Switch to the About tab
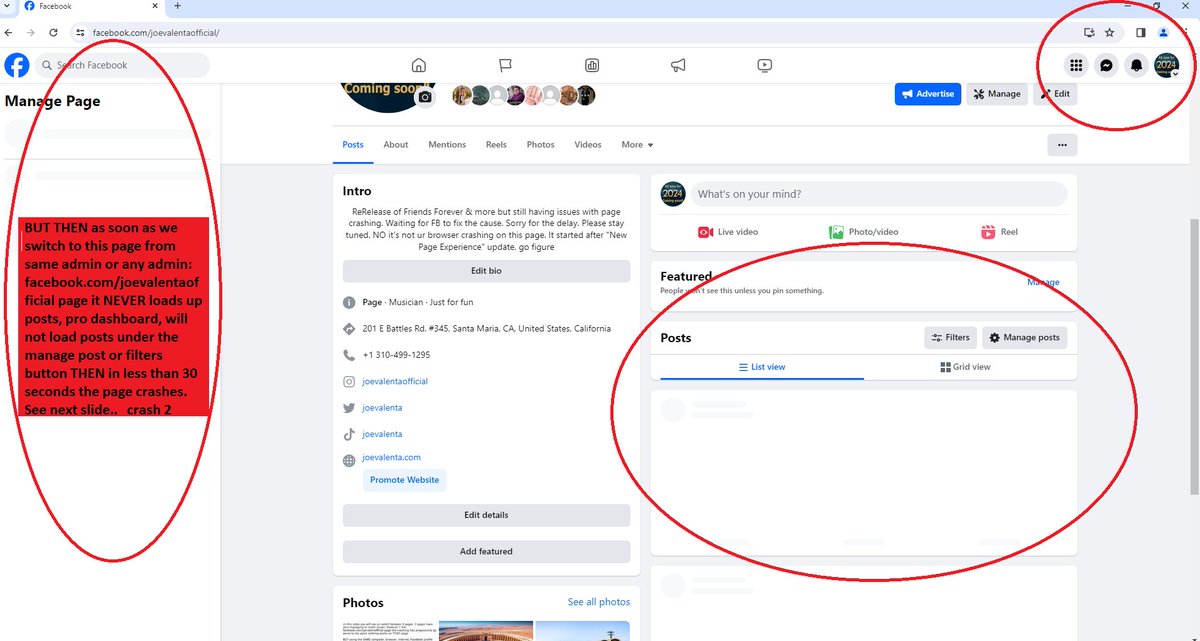Viewport: 1200px width, 641px height. [x=396, y=145]
